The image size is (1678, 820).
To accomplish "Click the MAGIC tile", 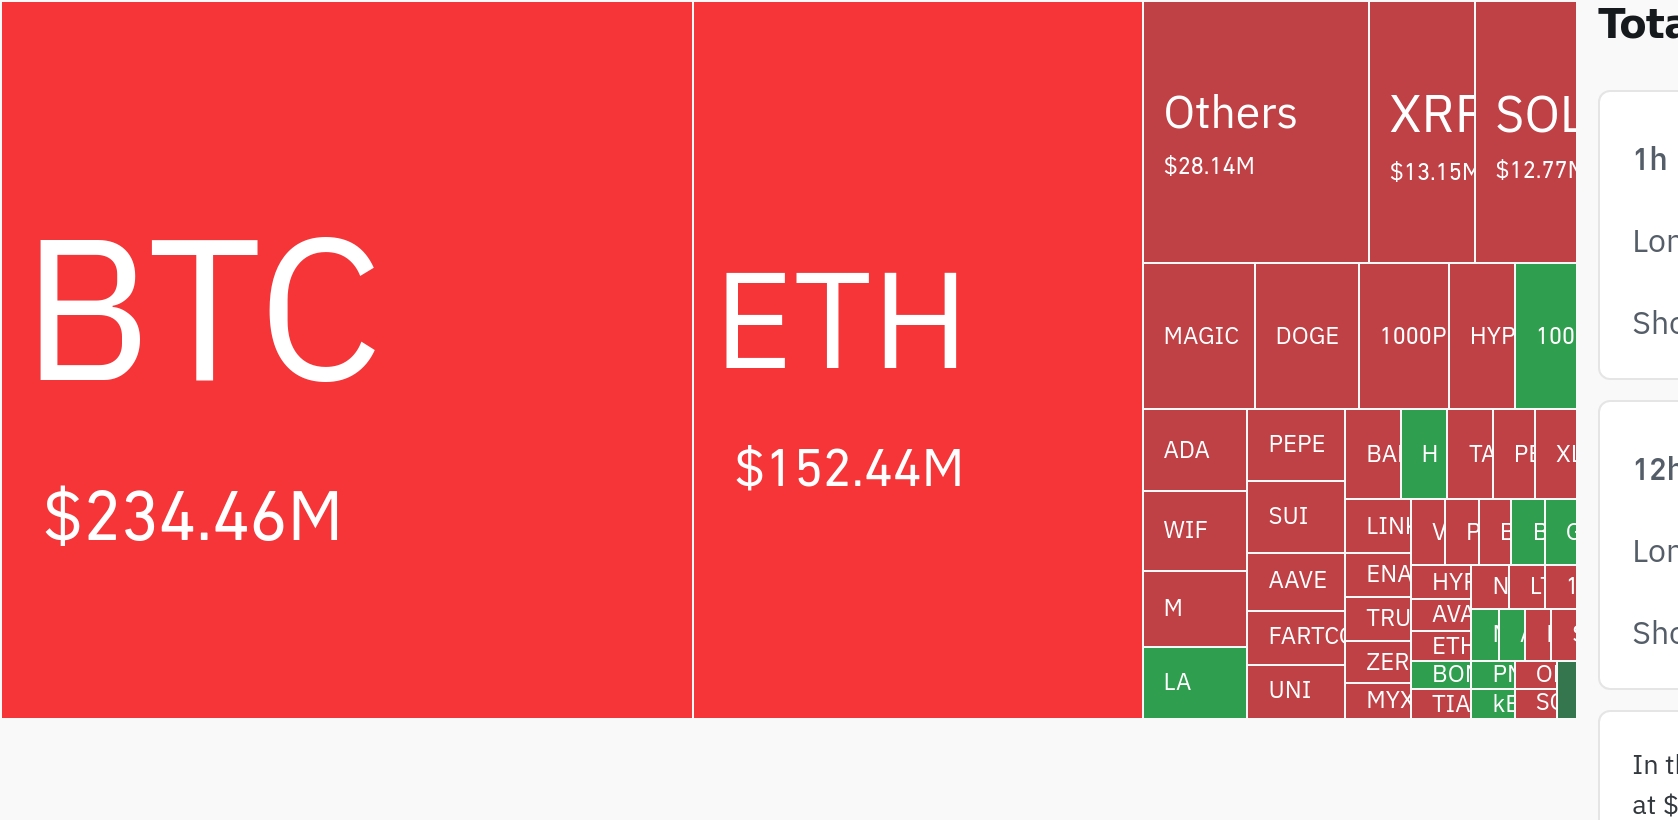I will (1198, 336).
